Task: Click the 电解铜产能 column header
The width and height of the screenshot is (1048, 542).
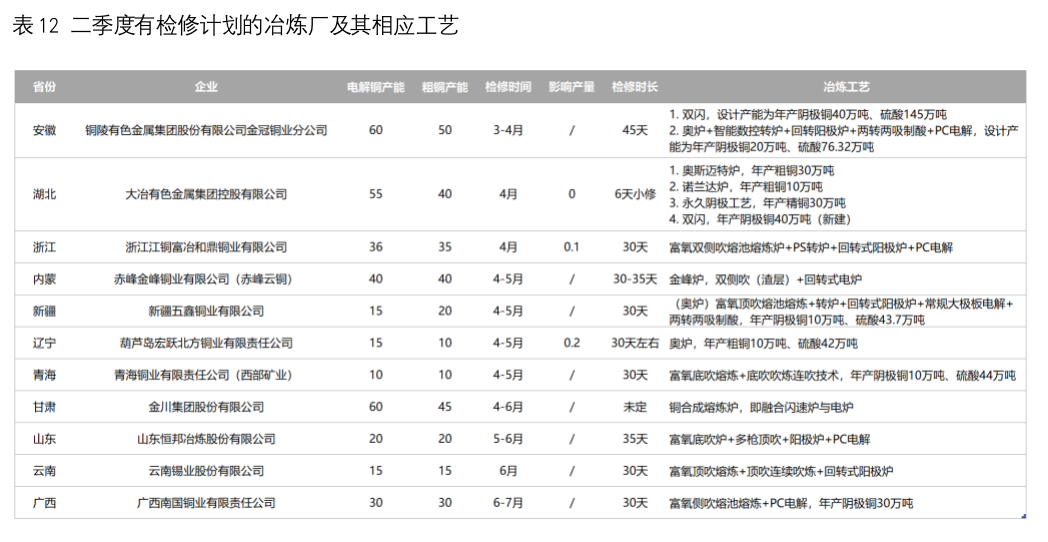Action: (x=376, y=87)
